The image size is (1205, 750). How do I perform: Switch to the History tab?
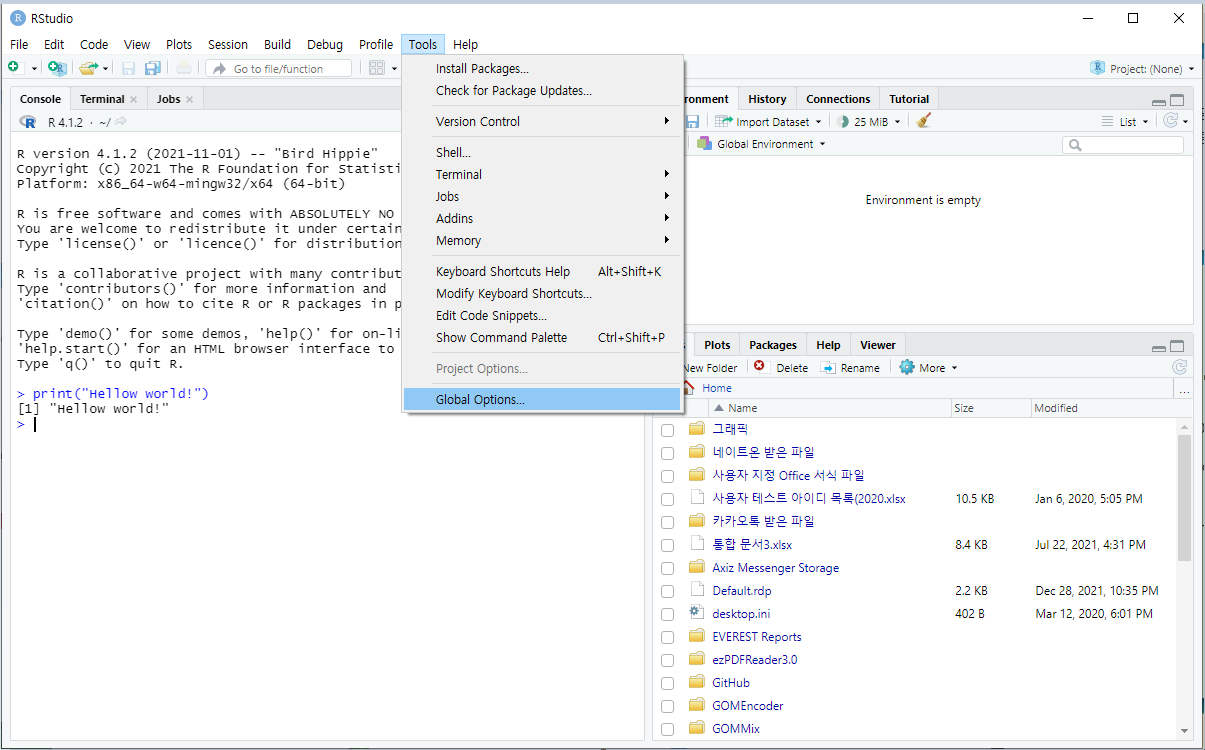coord(767,99)
